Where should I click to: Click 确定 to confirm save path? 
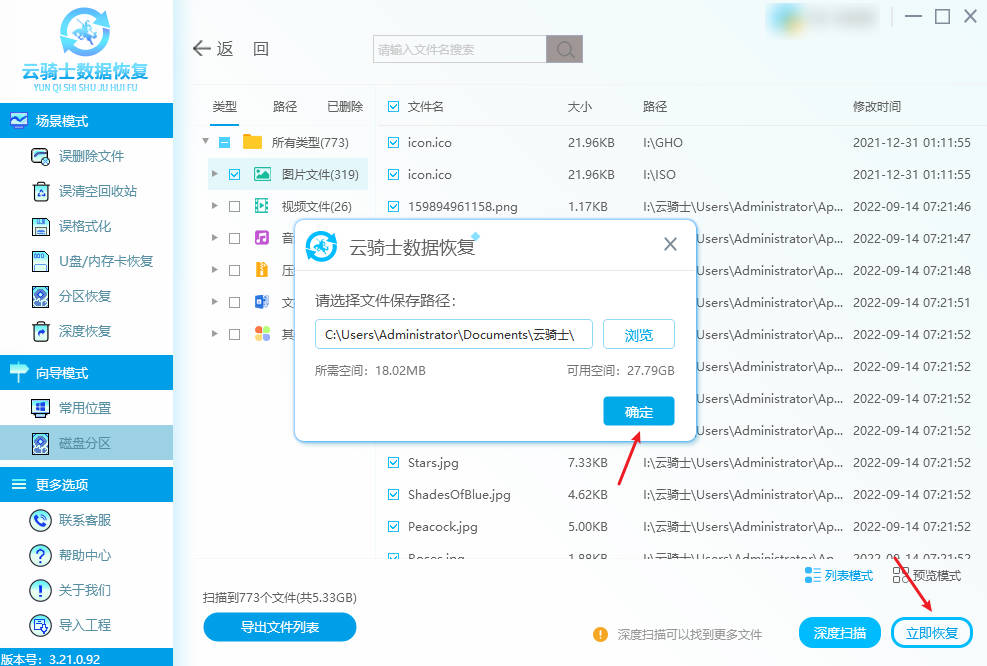tap(638, 412)
